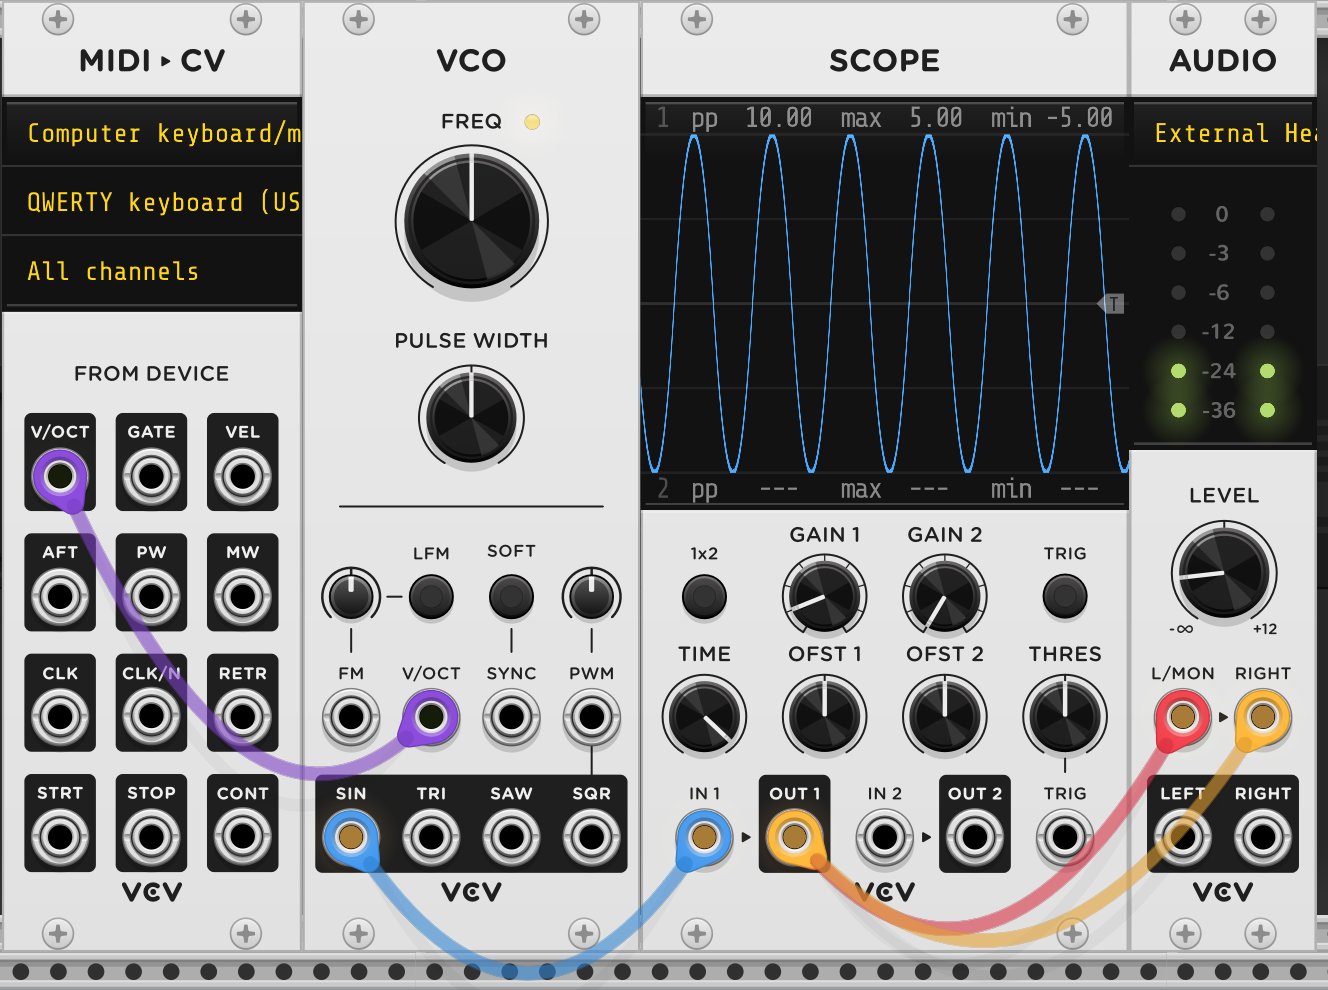Click the scope channel 1 stats header

pyautogui.click(x=885, y=118)
